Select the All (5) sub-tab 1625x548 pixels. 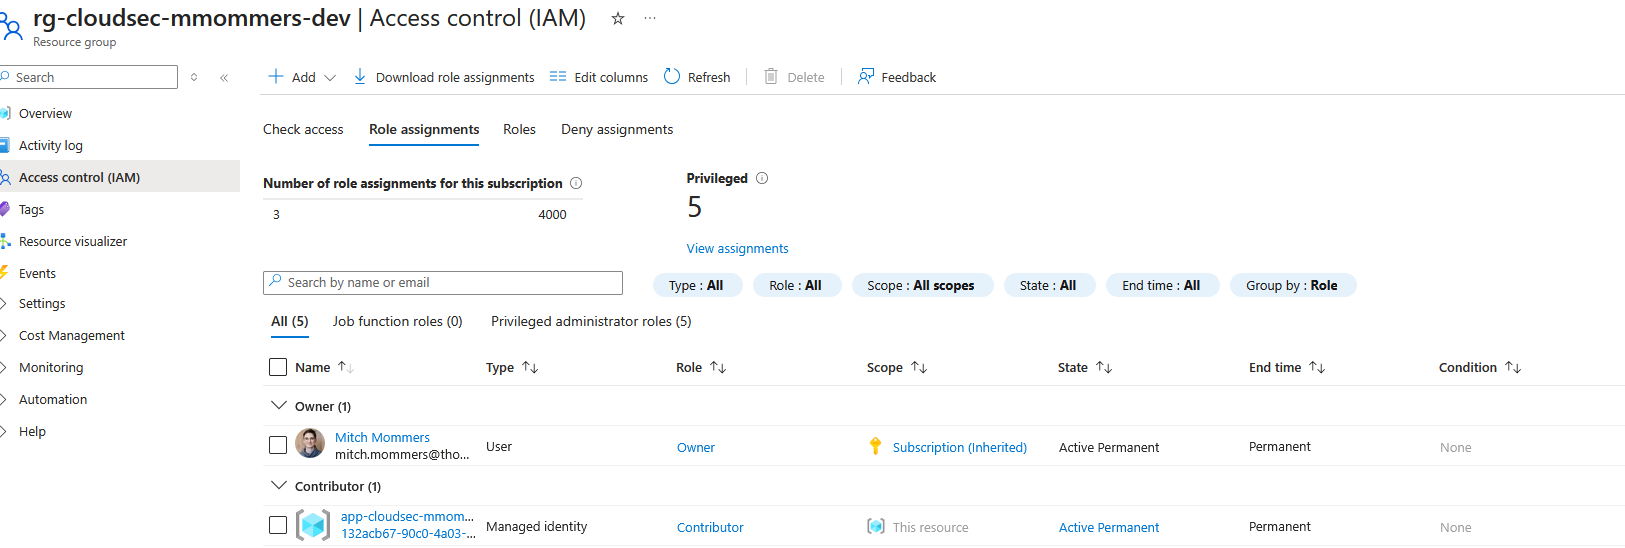click(x=290, y=321)
